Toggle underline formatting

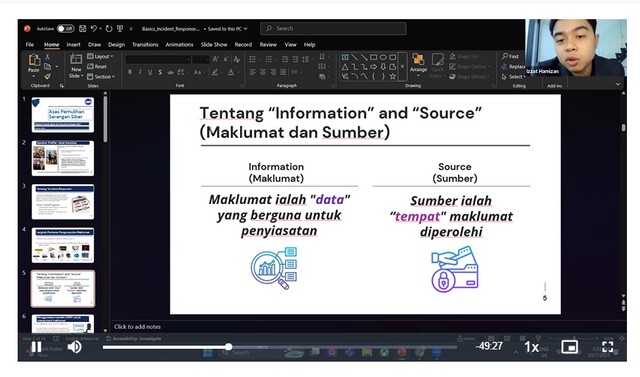click(x=150, y=72)
